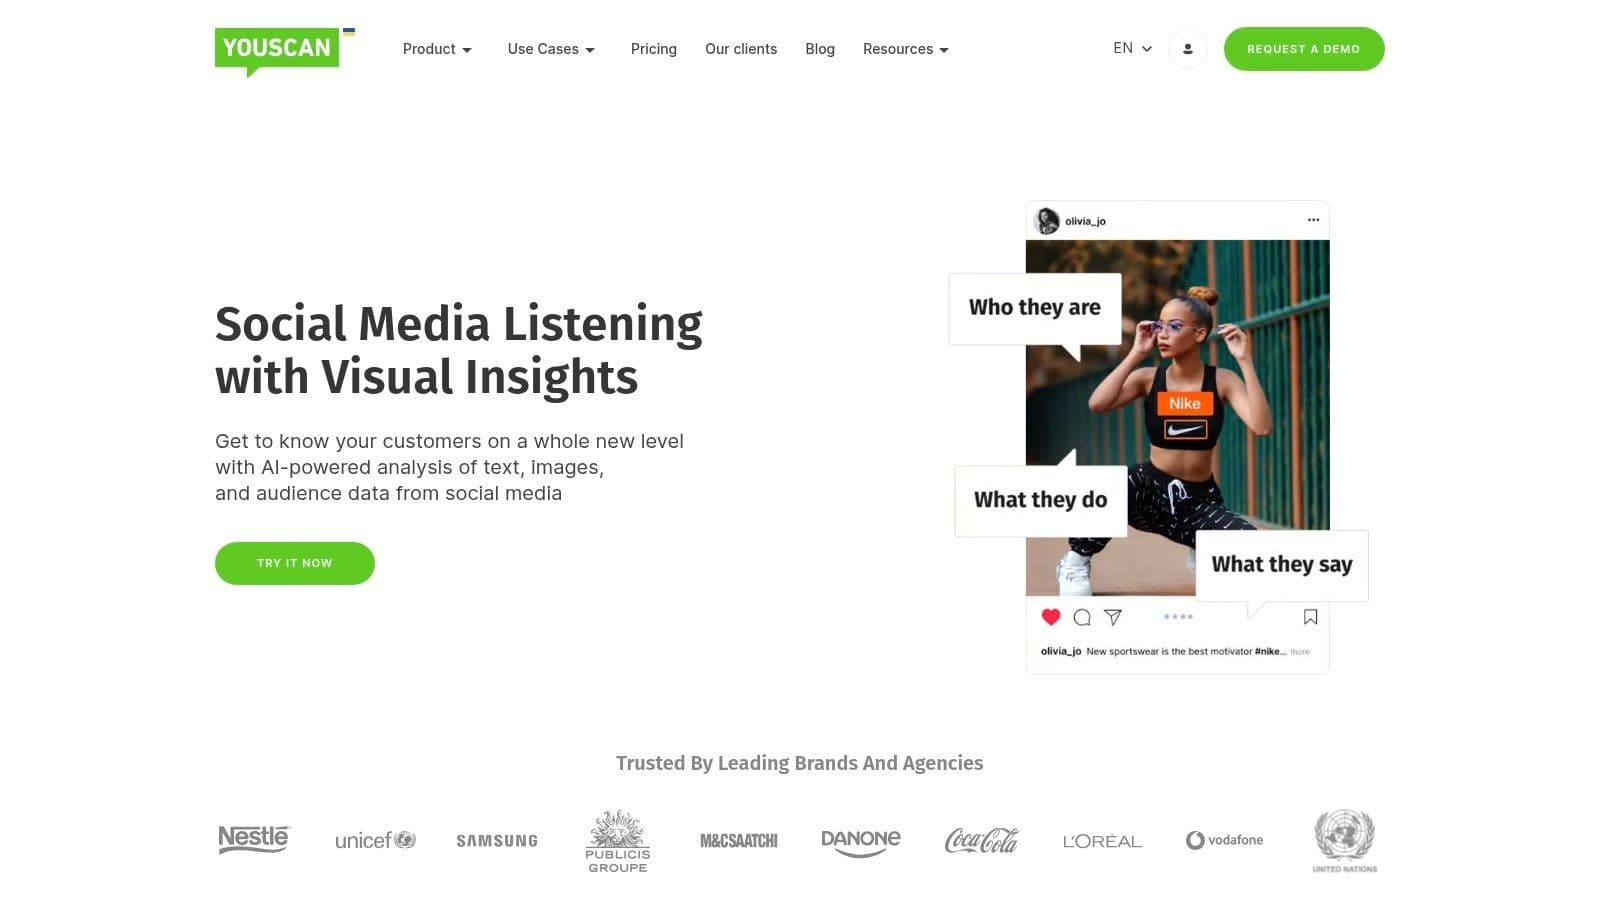The image size is (1600, 900).
Task: Select Blog from the navigation
Action: pyautogui.click(x=820, y=49)
